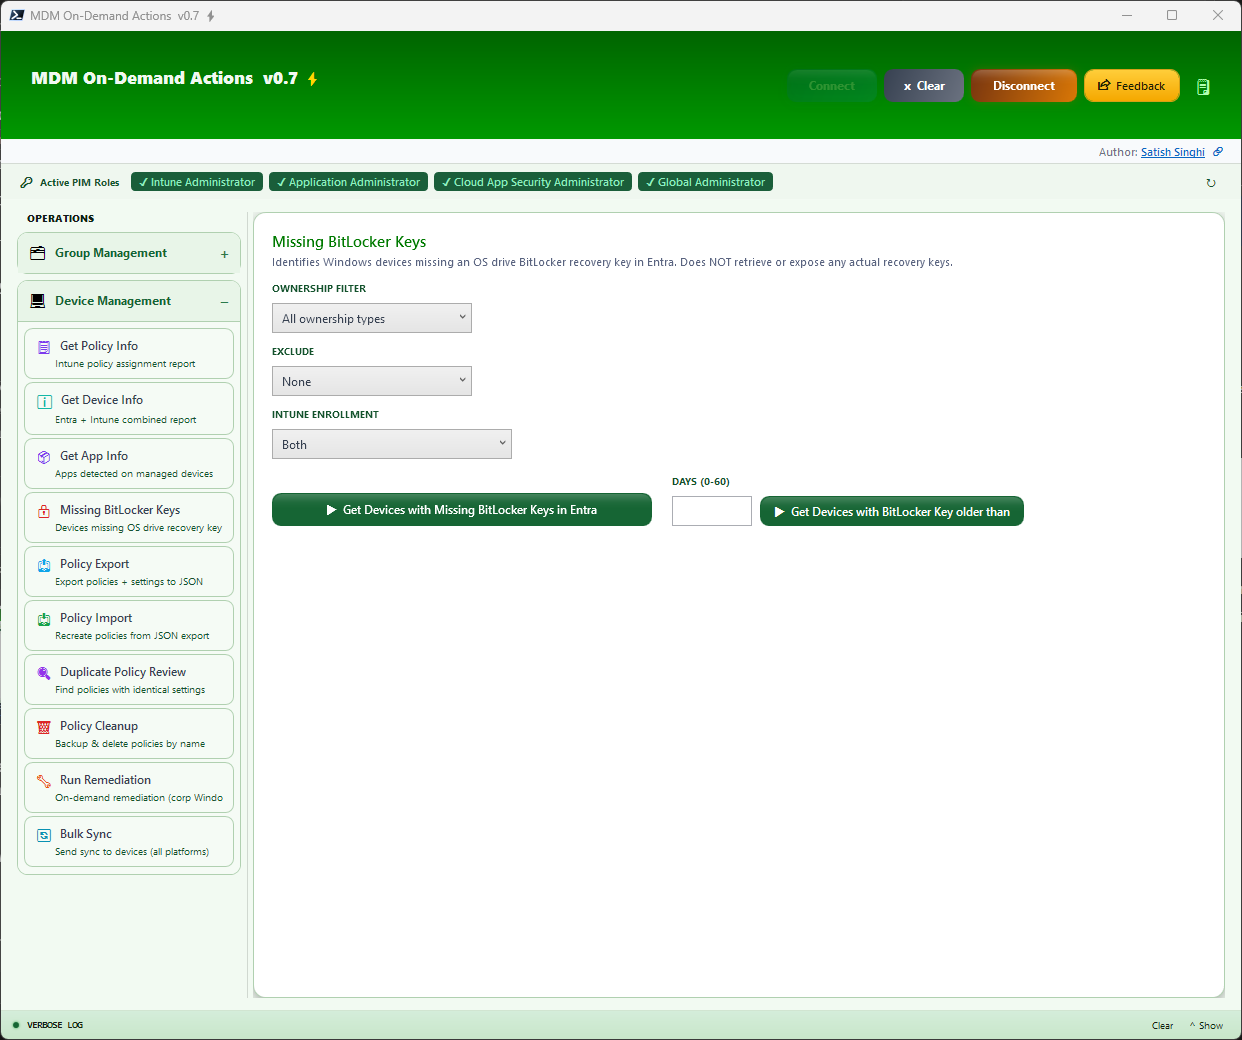Viewport: 1242px width, 1040px height.
Task: Open Run Remediation operation
Action: [x=129, y=788]
